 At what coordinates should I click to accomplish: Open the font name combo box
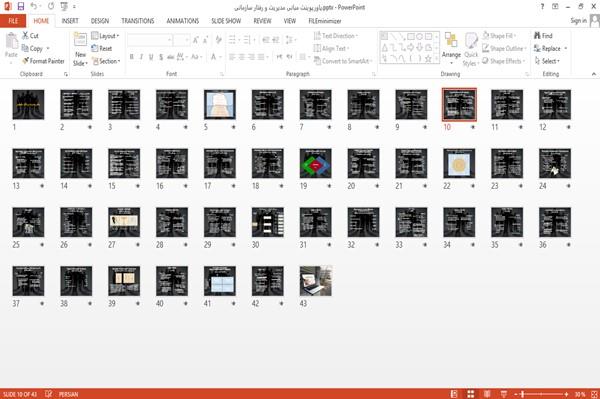point(150,40)
